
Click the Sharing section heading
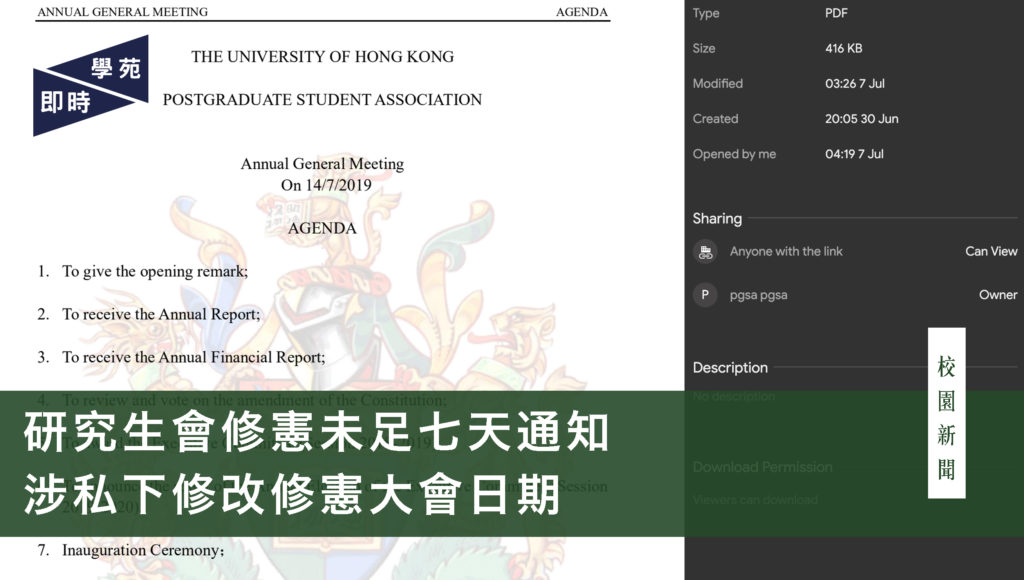tap(717, 218)
